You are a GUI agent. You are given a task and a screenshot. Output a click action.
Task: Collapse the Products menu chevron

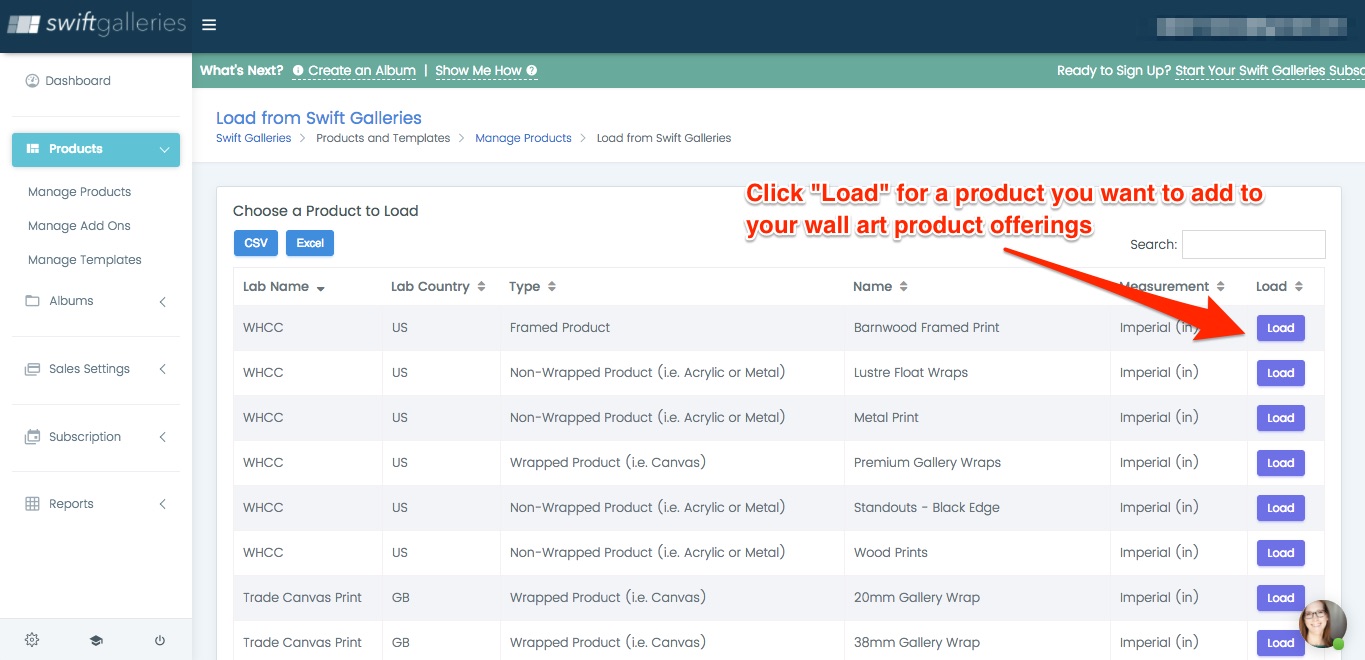[x=164, y=149]
